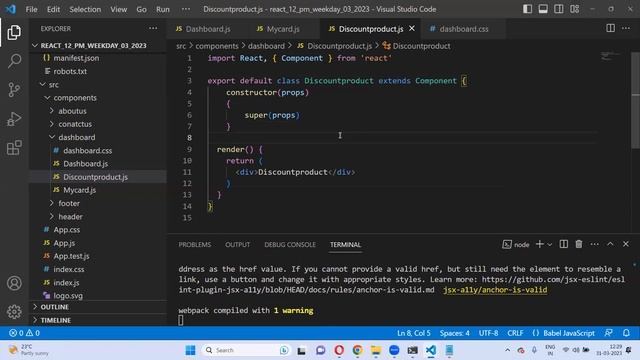Open the File menu
640x360 pixels.
31,9
